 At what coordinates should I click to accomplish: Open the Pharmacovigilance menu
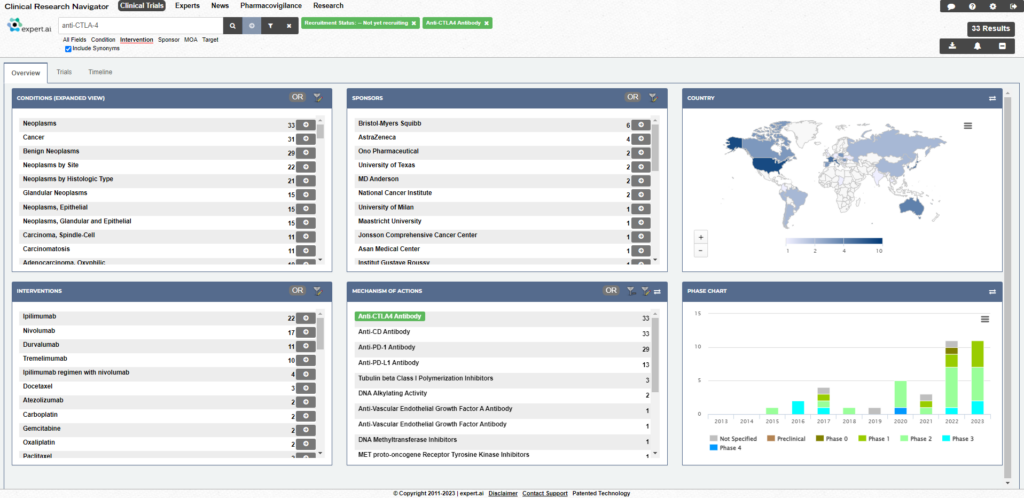click(271, 6)
